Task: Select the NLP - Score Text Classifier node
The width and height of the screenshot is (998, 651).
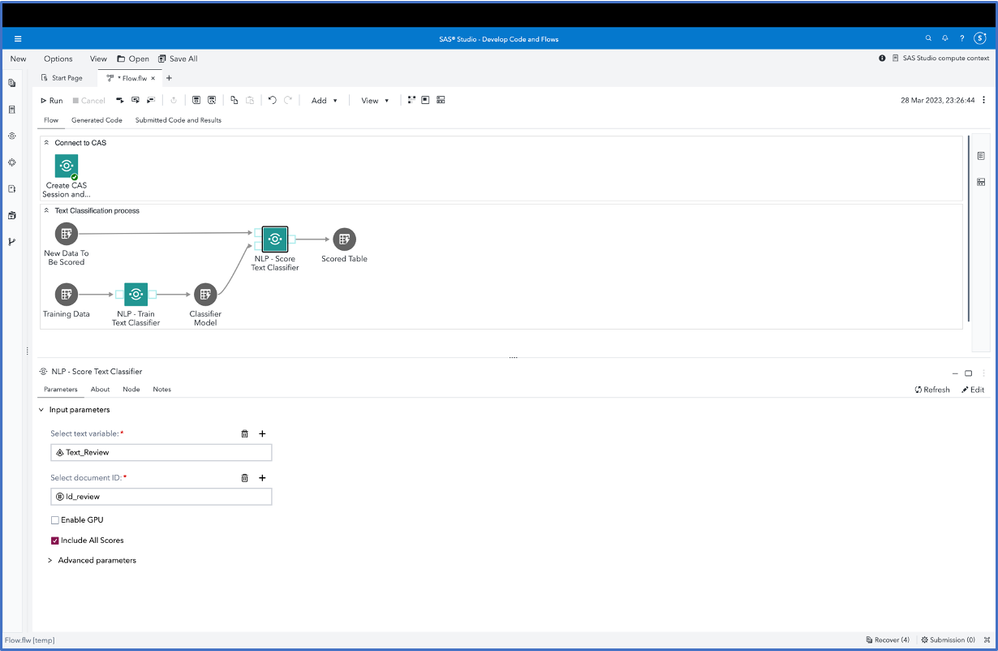Action: pos(275,239)
